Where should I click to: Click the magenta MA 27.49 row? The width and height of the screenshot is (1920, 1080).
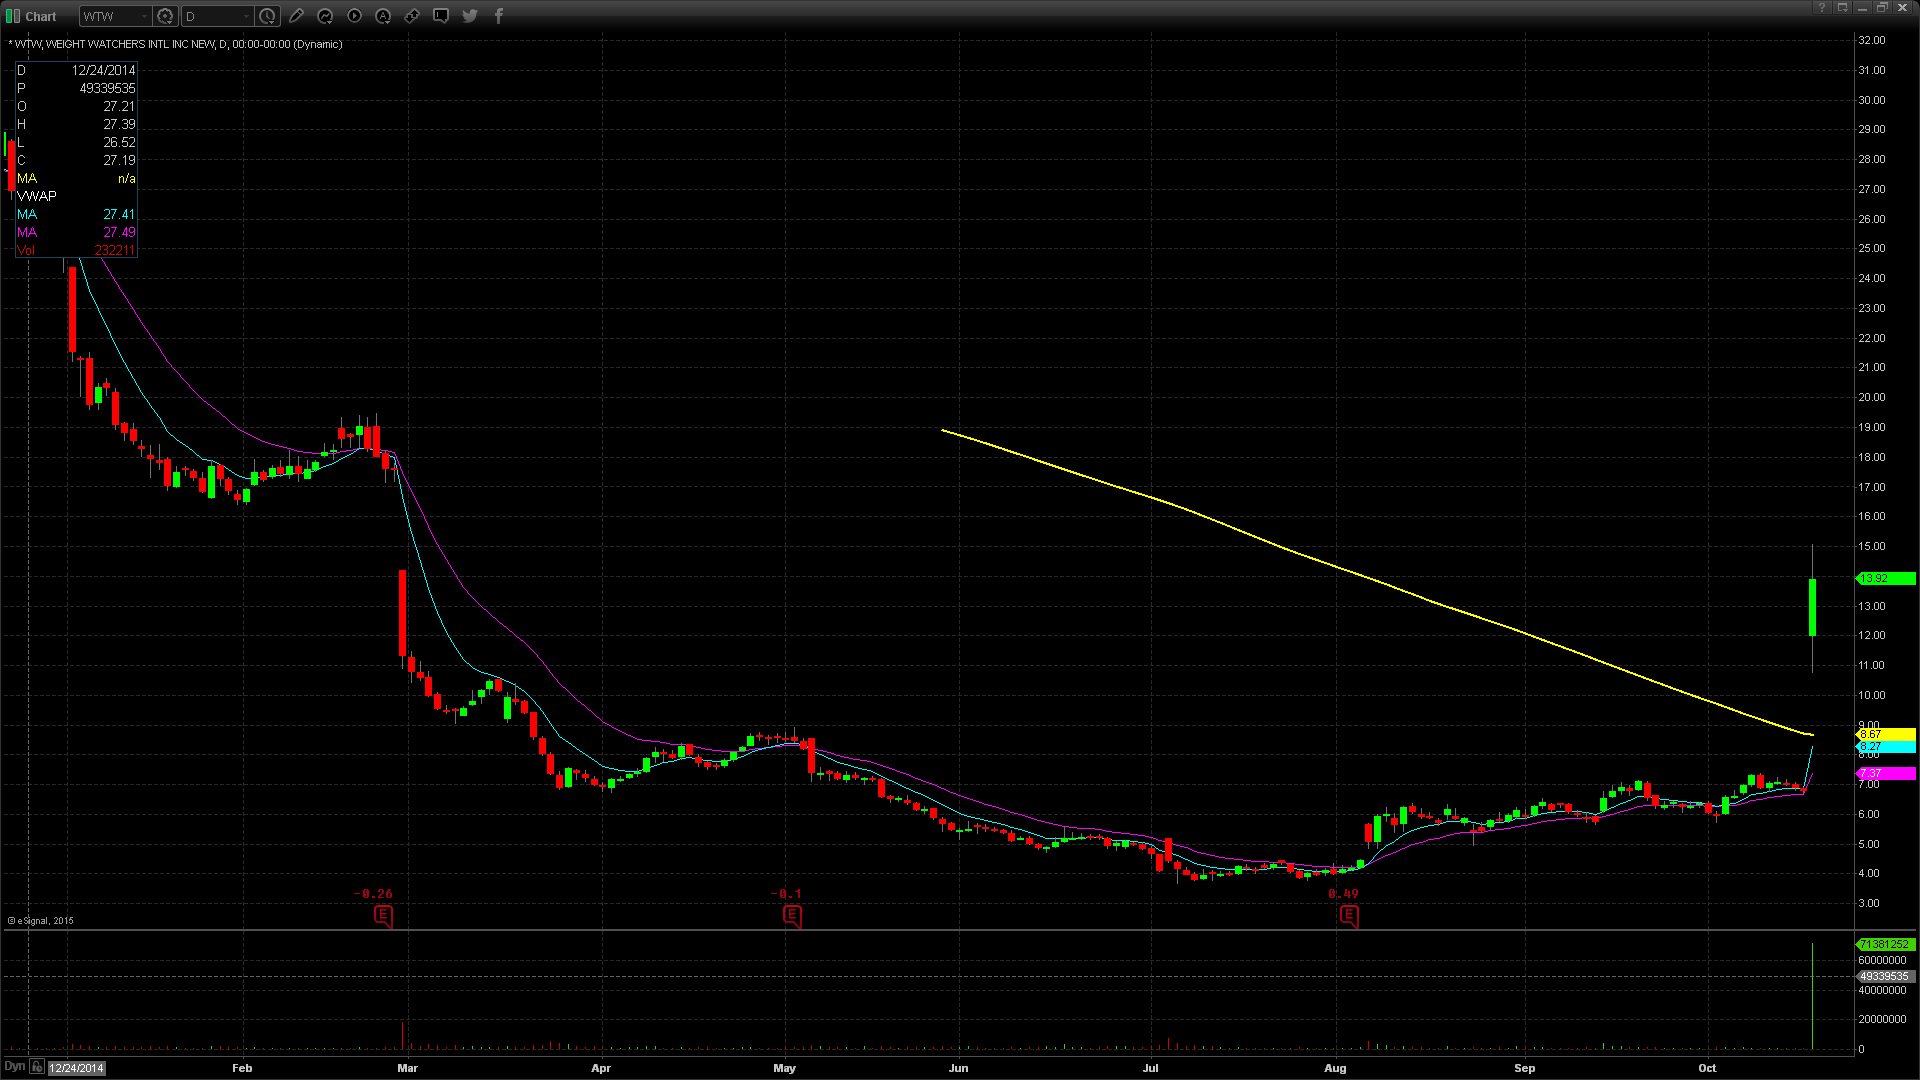pyautogui.click(x=76, y=232)
